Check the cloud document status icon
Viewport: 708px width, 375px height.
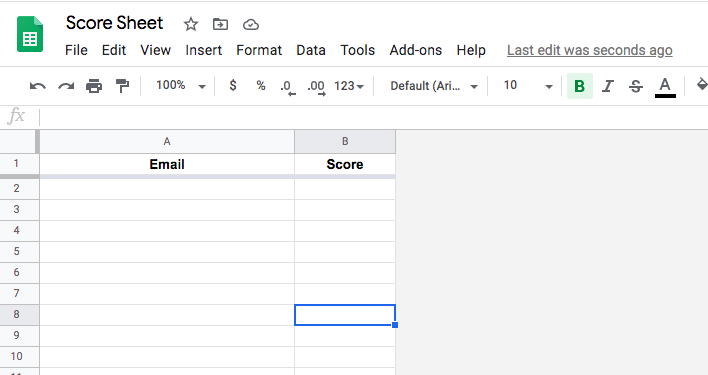[x=251, y=24]
